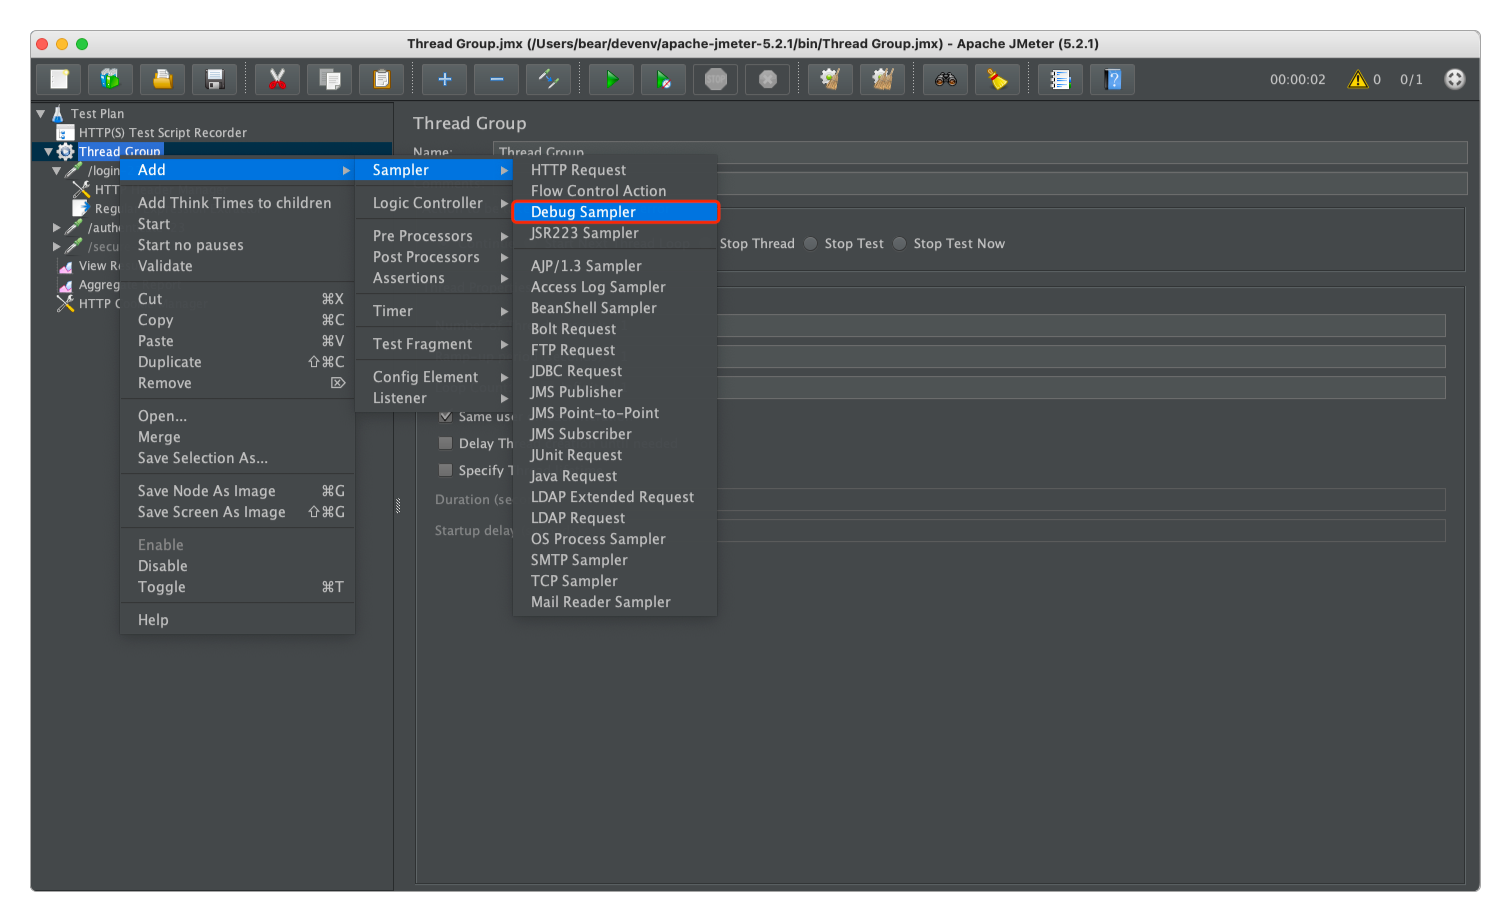
Task: Click the Open file folder icon
Action: tap(162, 79)
